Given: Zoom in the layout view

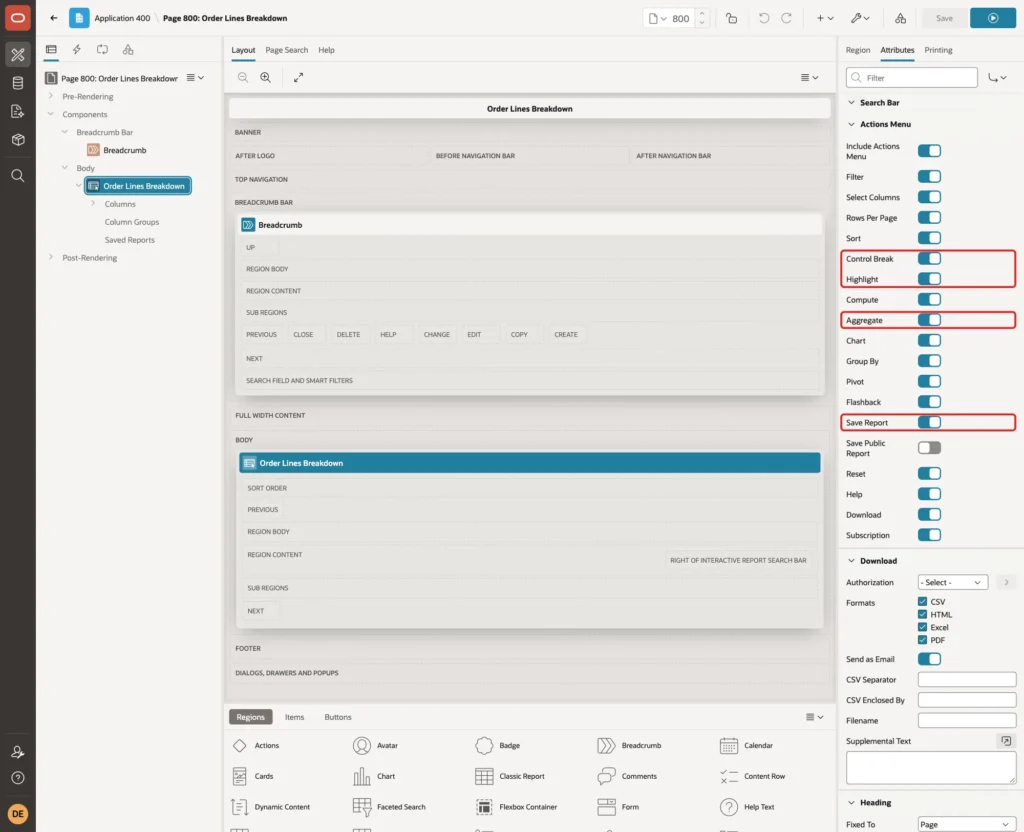Looking at the screenshot, I should point(266,77).
